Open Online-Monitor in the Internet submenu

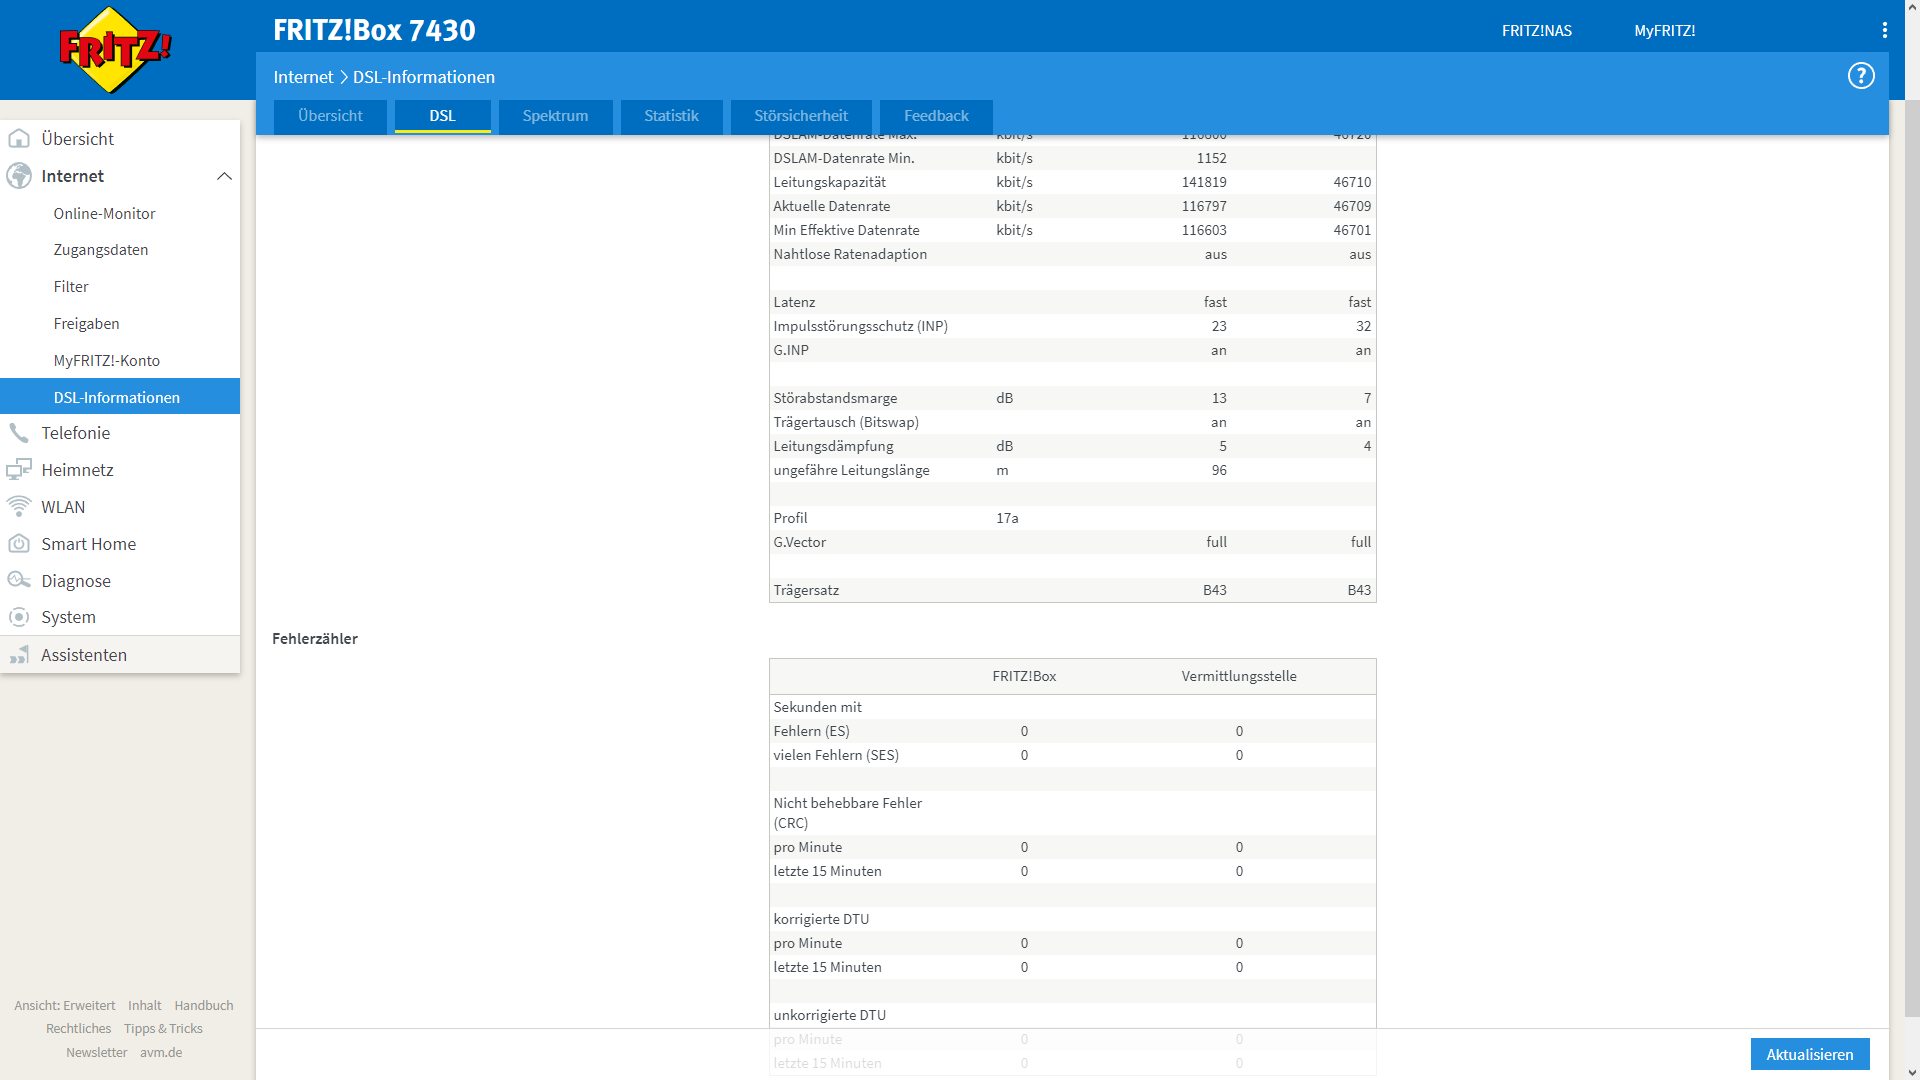[104, 214]
